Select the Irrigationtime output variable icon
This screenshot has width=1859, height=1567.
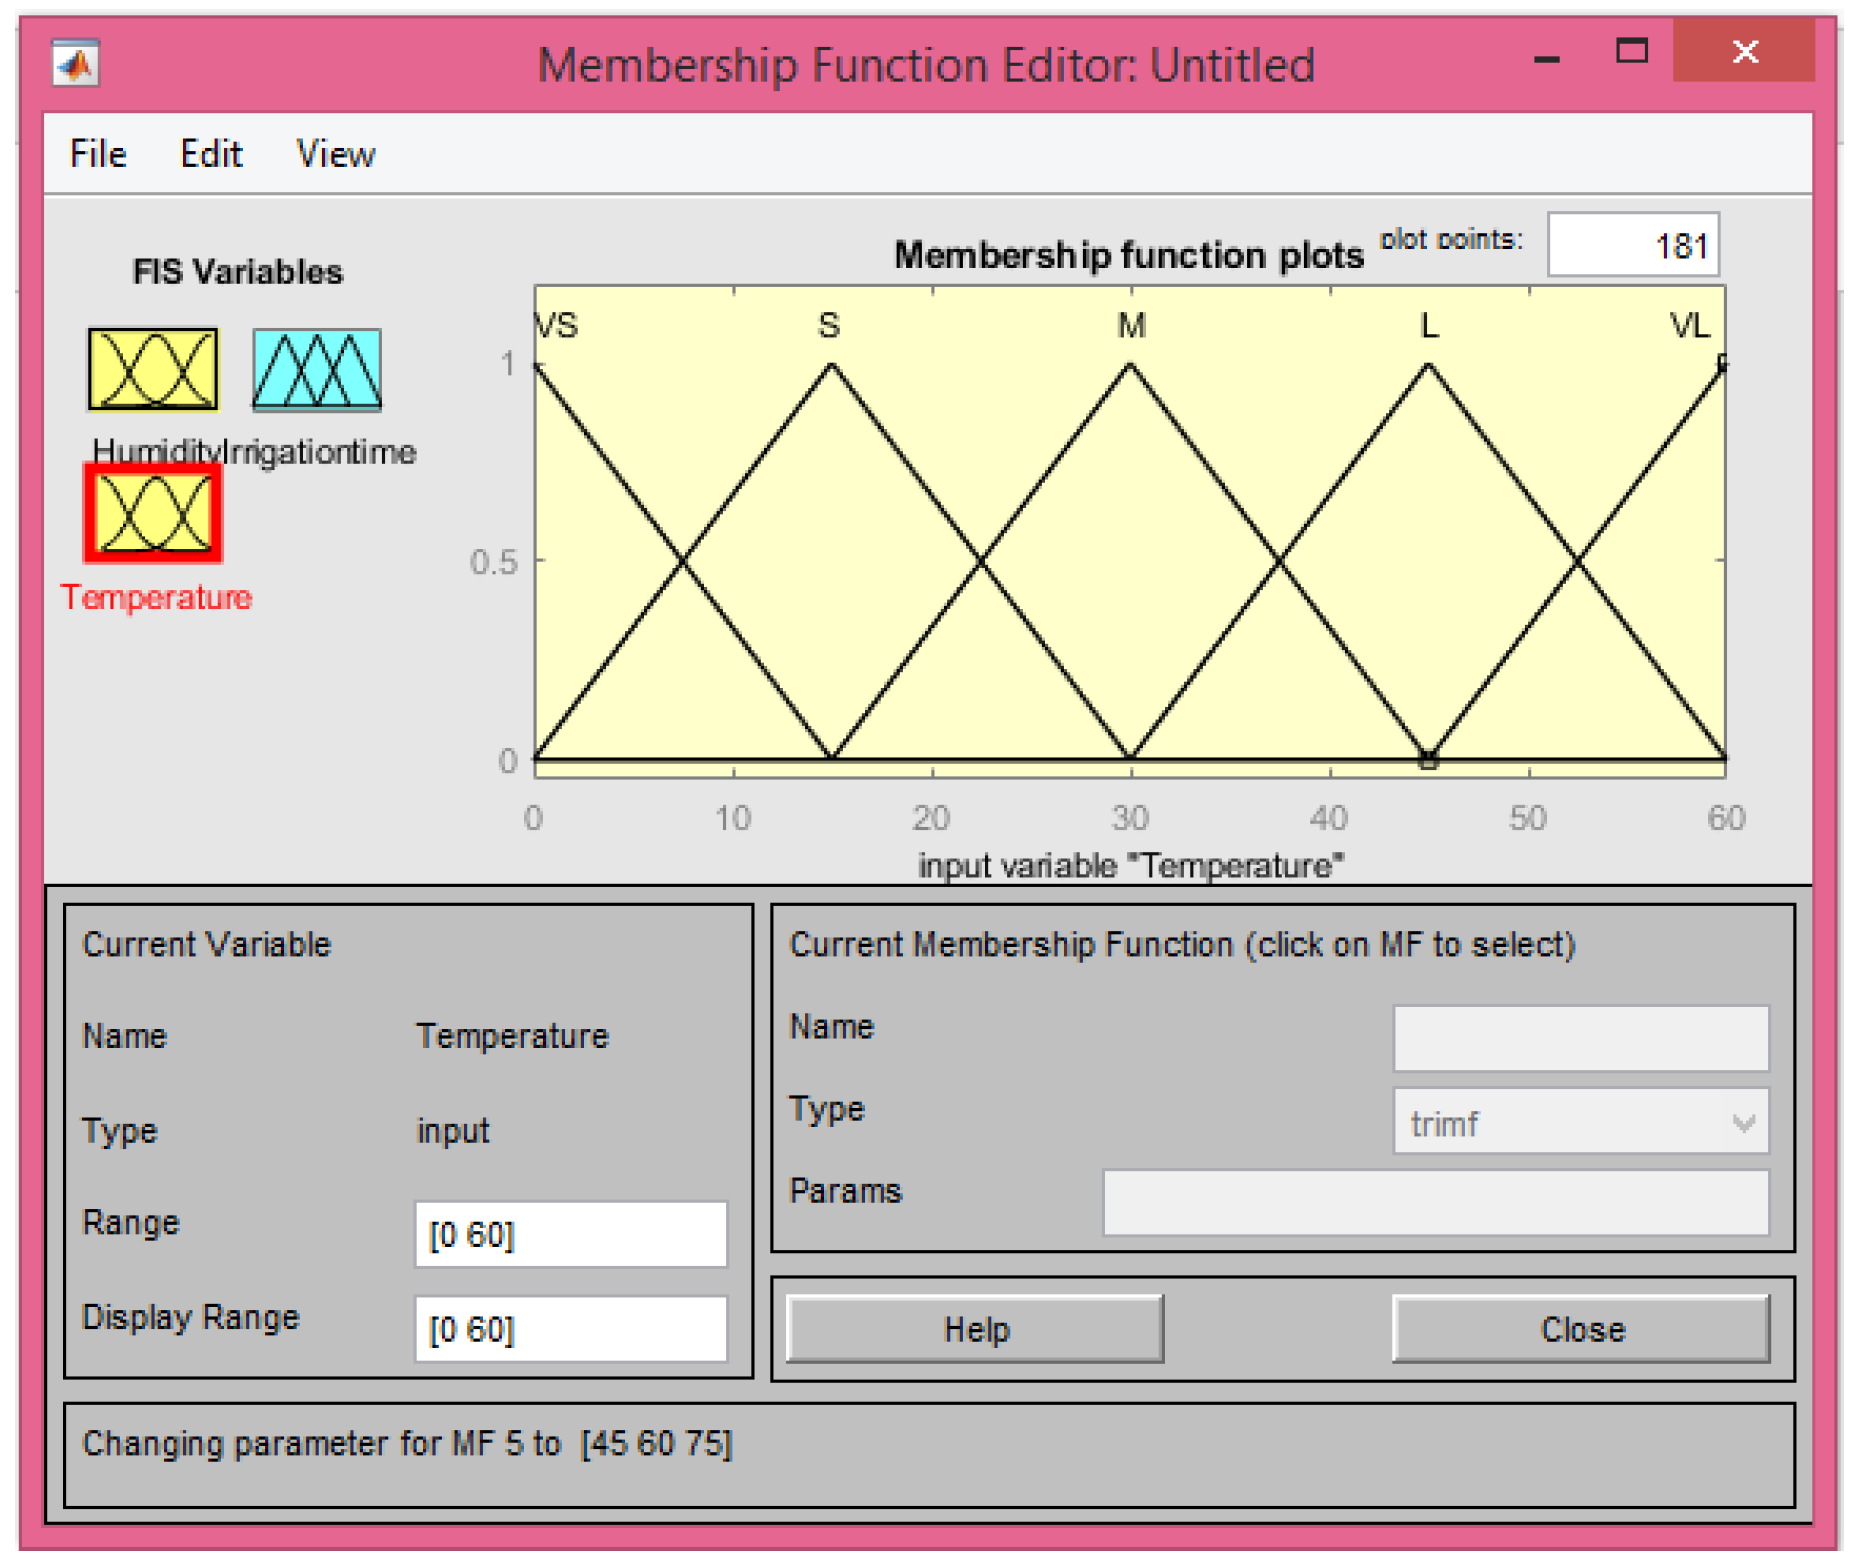316,369
